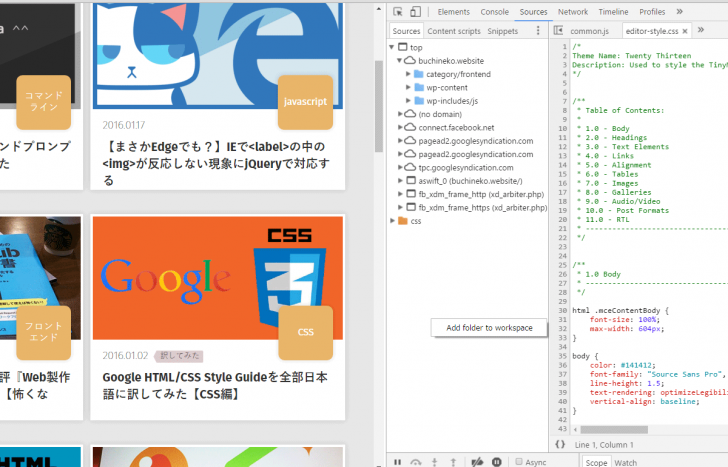Toggle pause on exceptions icon
The height and width of the screenshot is (467, 728).
497,462
